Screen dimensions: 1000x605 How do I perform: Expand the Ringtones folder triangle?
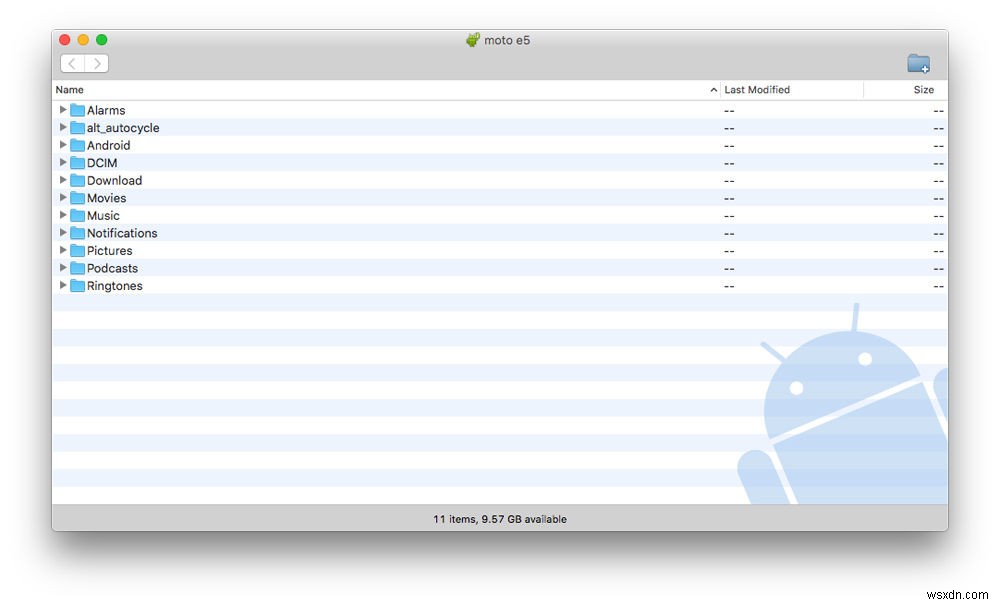pyautogui.click(x=62, y=285)
